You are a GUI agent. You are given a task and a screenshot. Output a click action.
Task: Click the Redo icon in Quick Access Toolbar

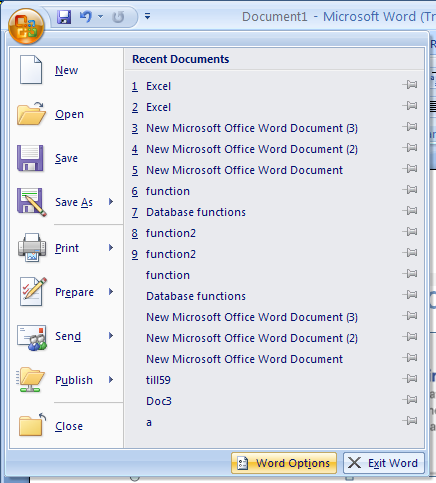pyautogui.click(x=118, y=17)
